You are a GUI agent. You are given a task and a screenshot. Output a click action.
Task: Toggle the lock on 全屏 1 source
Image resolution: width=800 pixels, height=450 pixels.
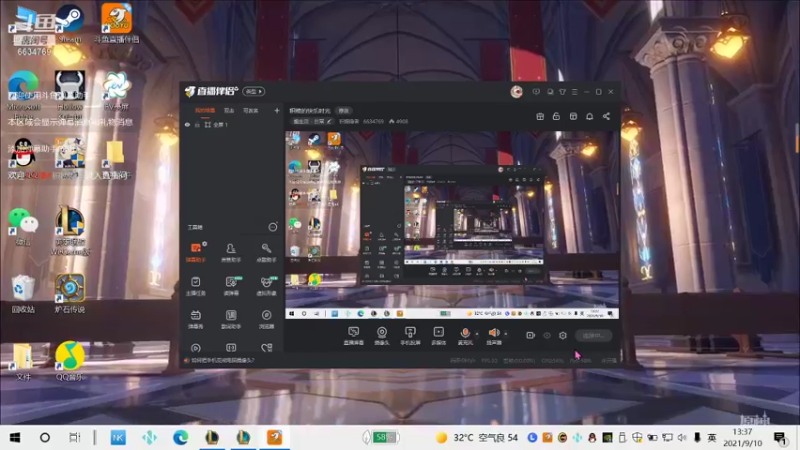197,124
